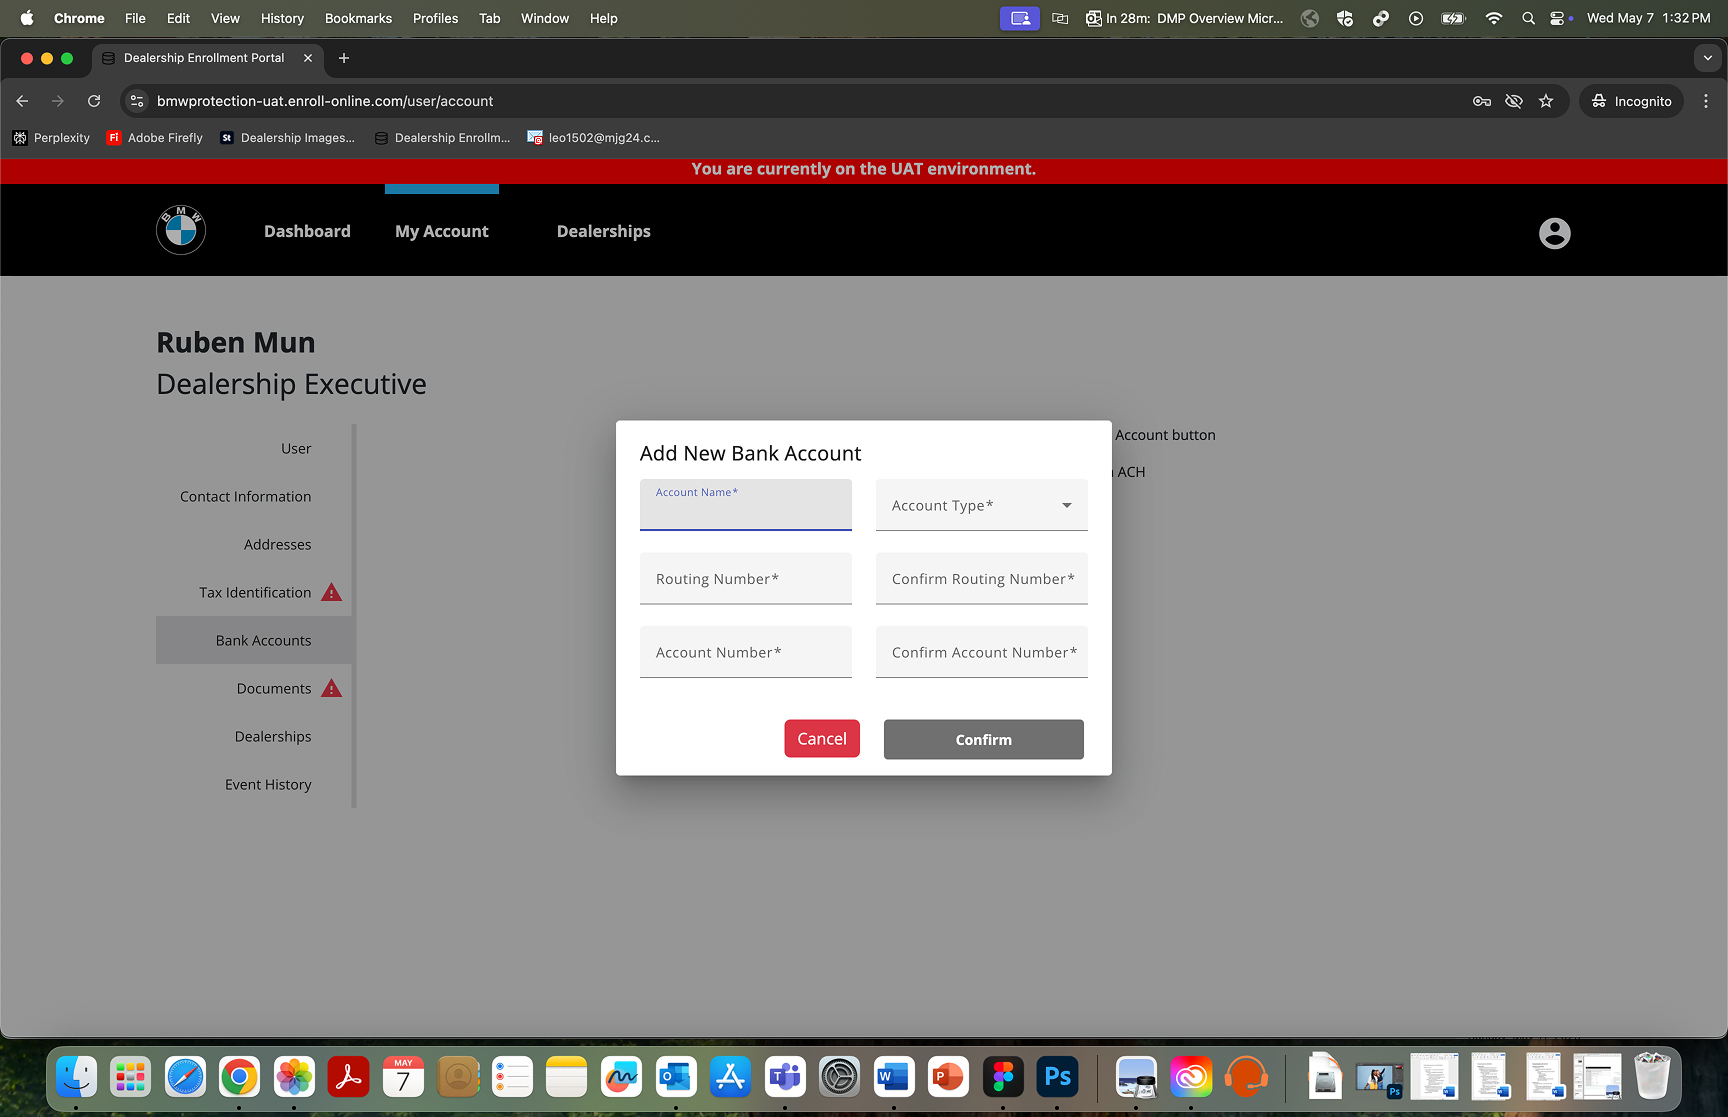Bookmark this page with star icon

point(1546,101)
